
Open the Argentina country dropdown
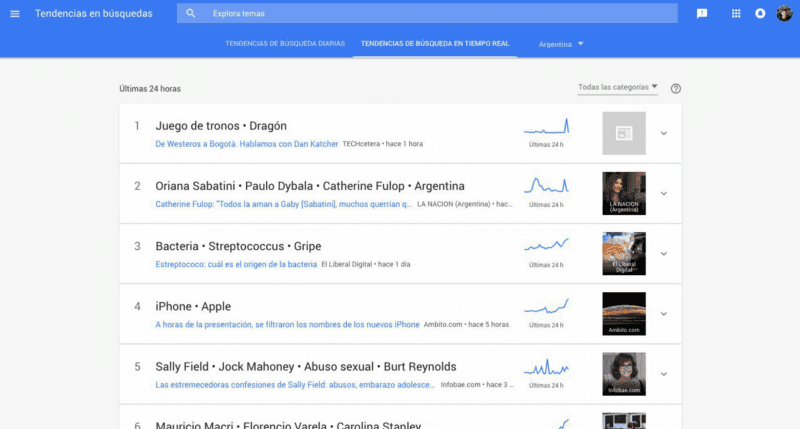(x=561, y=44)
